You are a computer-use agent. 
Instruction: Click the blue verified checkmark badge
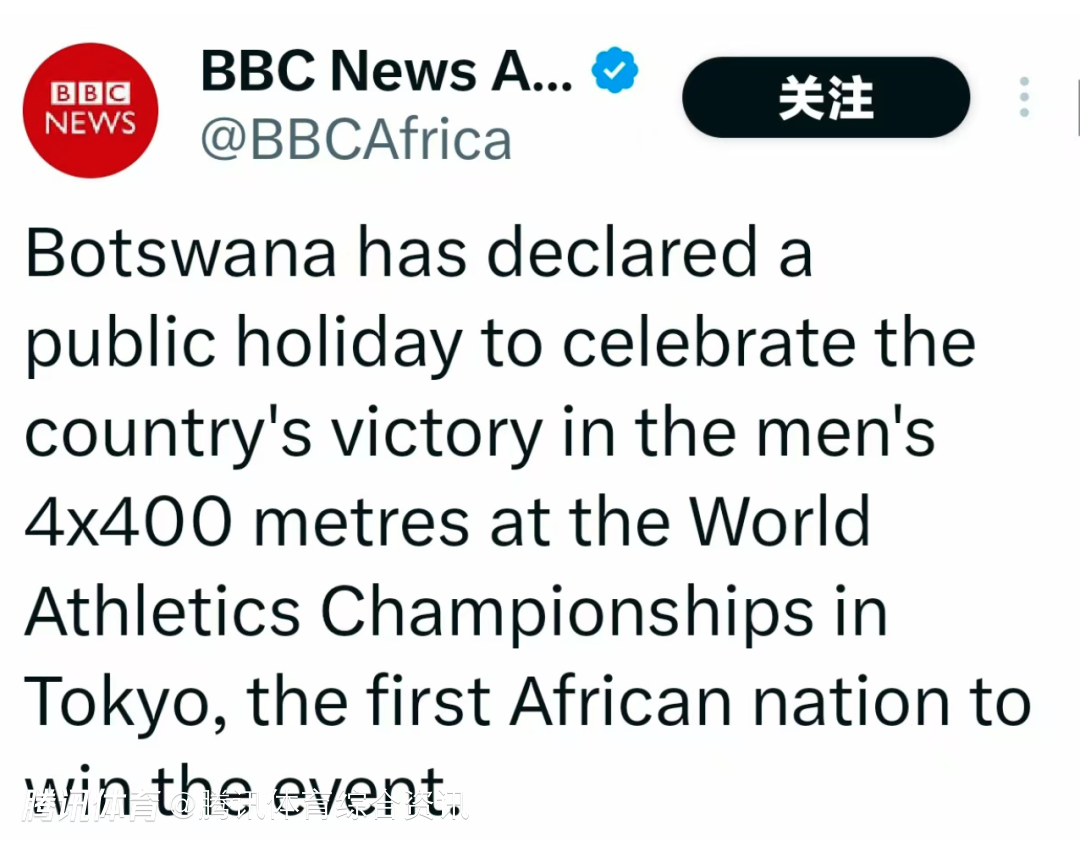pyautogui.click(x=615, y=71)
